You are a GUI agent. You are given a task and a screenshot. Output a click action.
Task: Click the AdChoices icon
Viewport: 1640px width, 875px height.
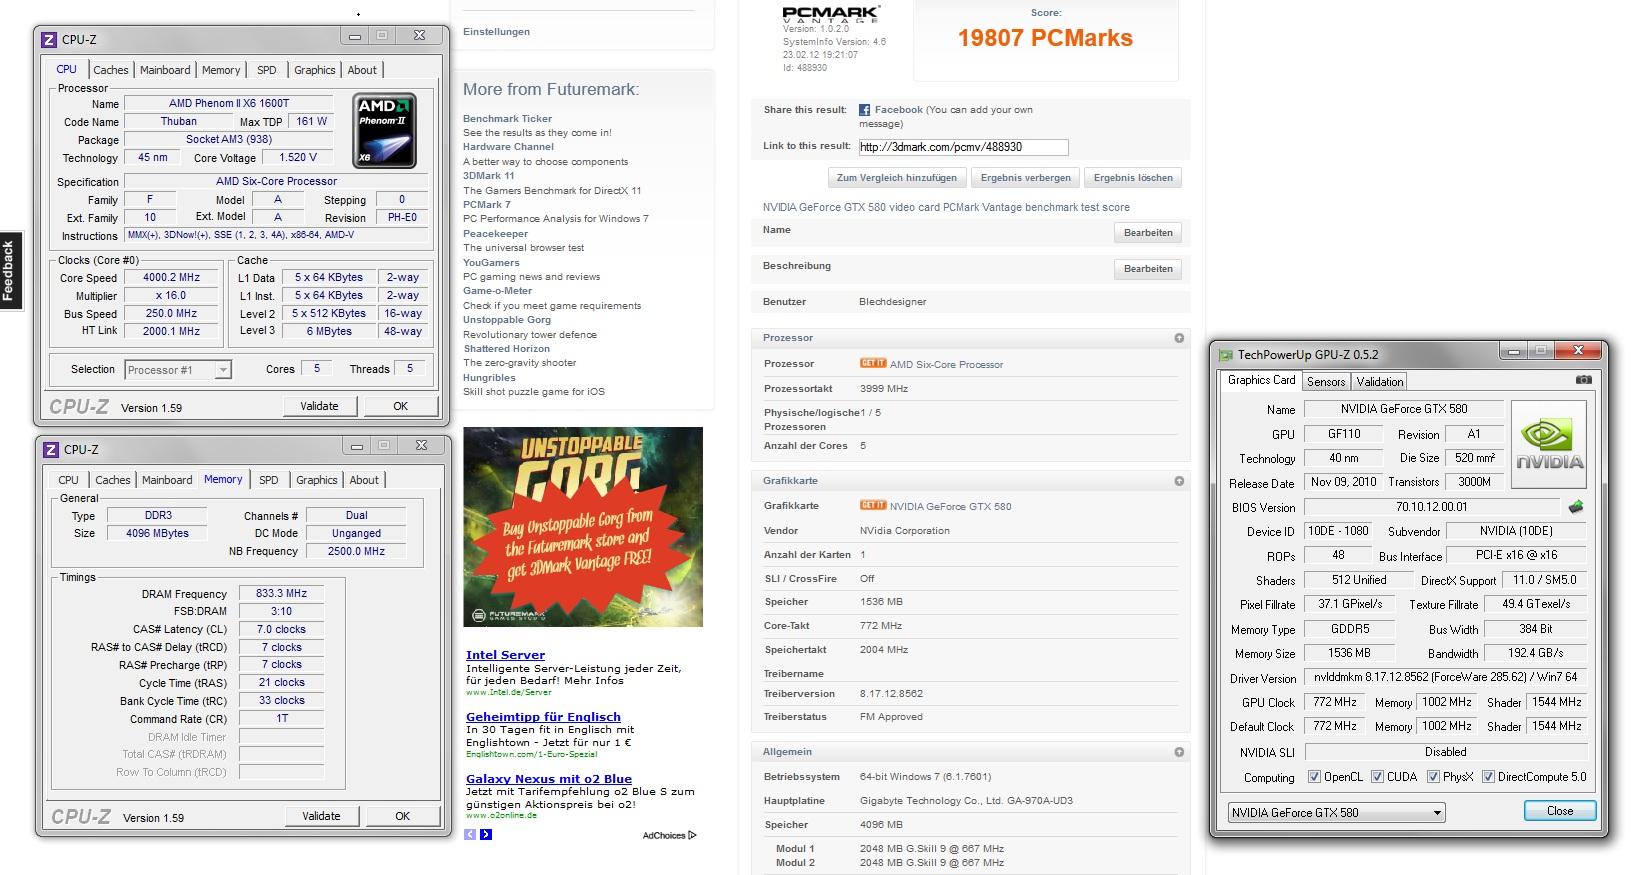coord(692,835)
